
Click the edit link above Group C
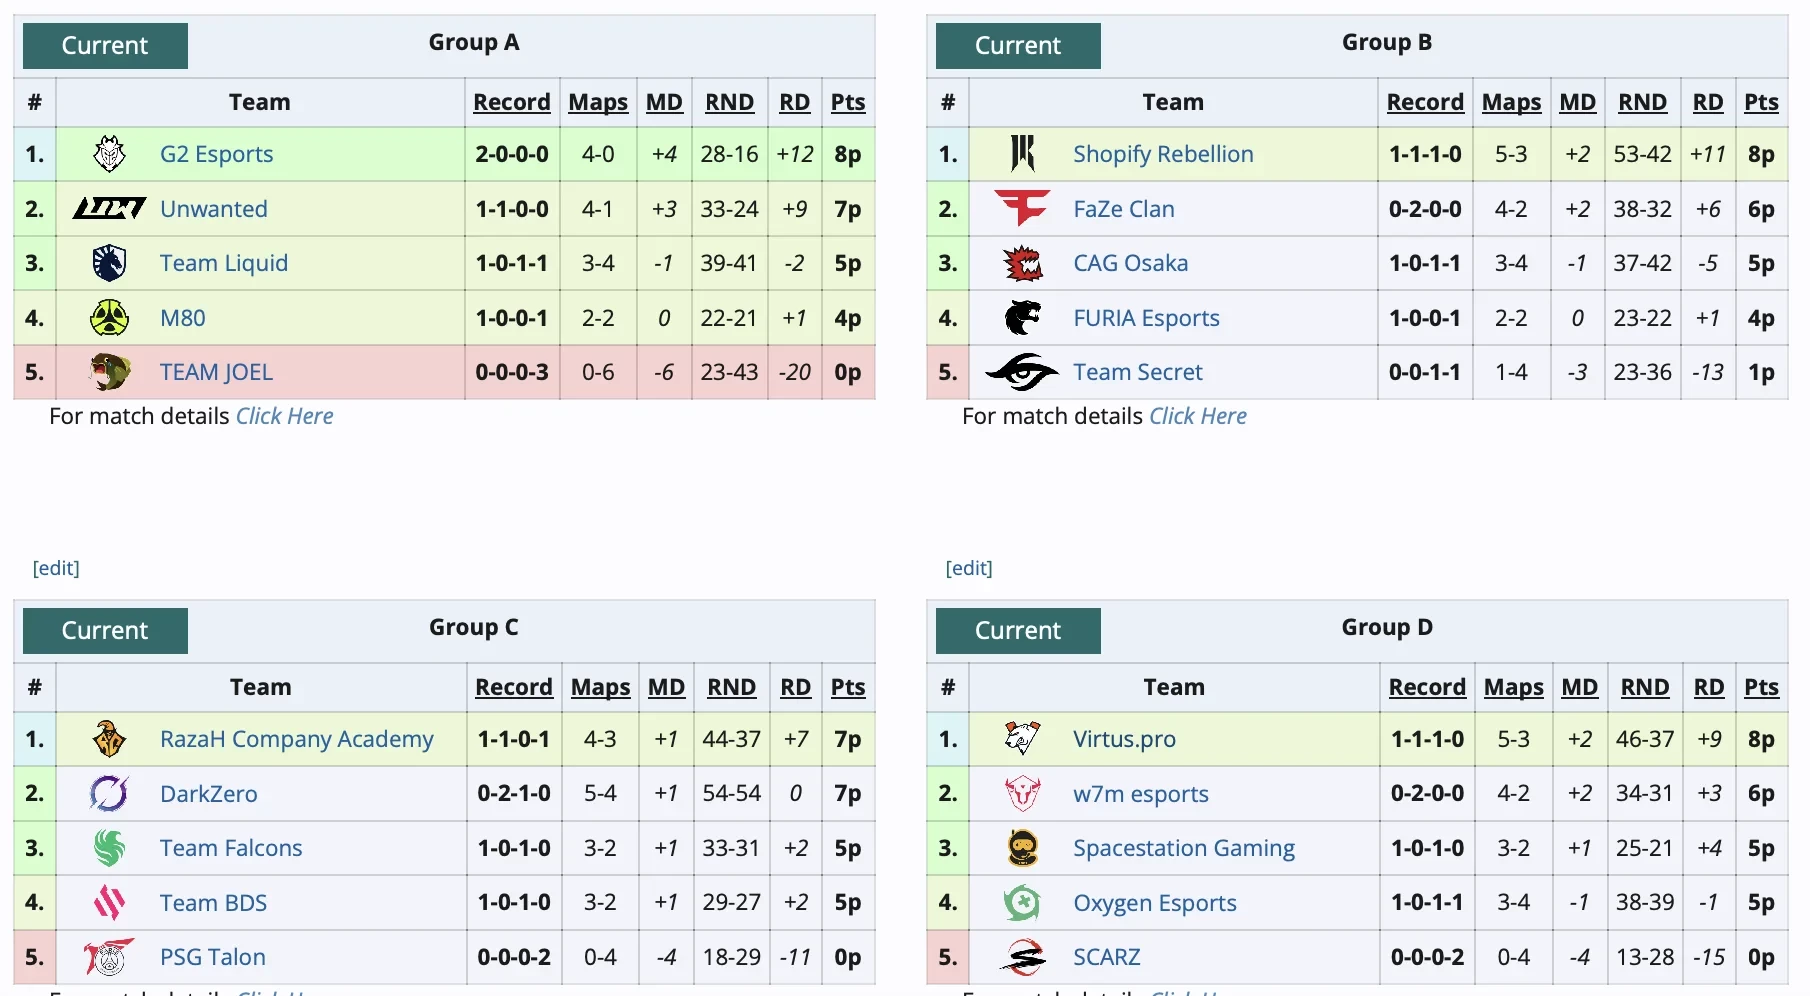pos(56,568)
